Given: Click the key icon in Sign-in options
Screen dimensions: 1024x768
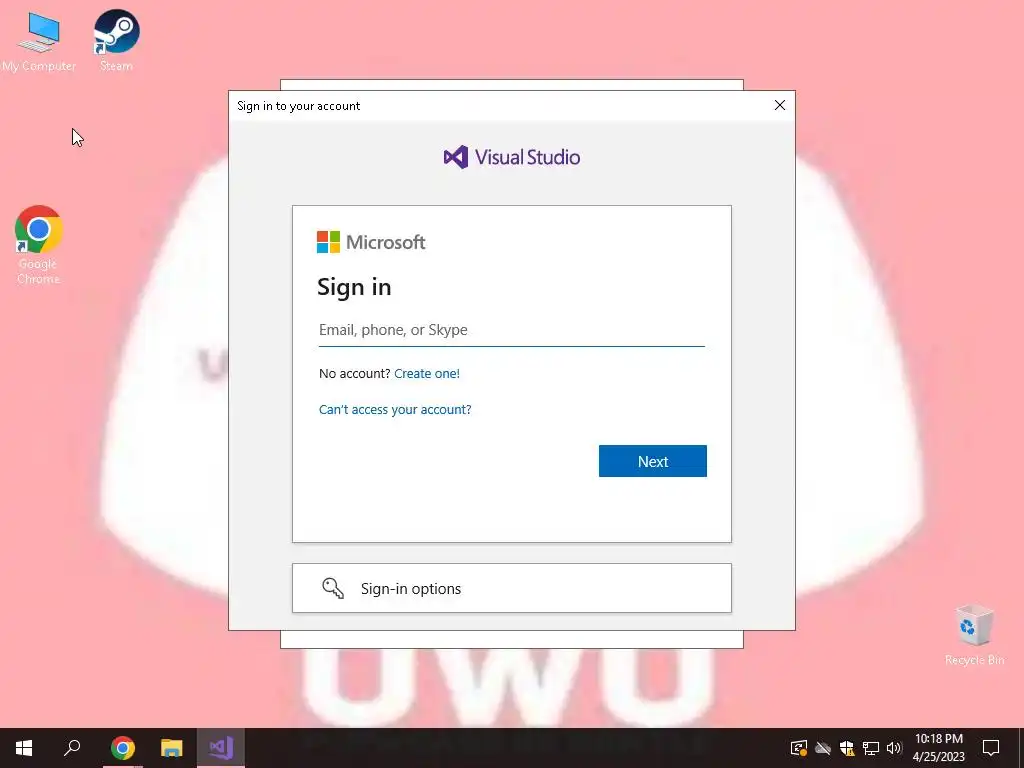Looking at the screenshot, I should 333,588.
